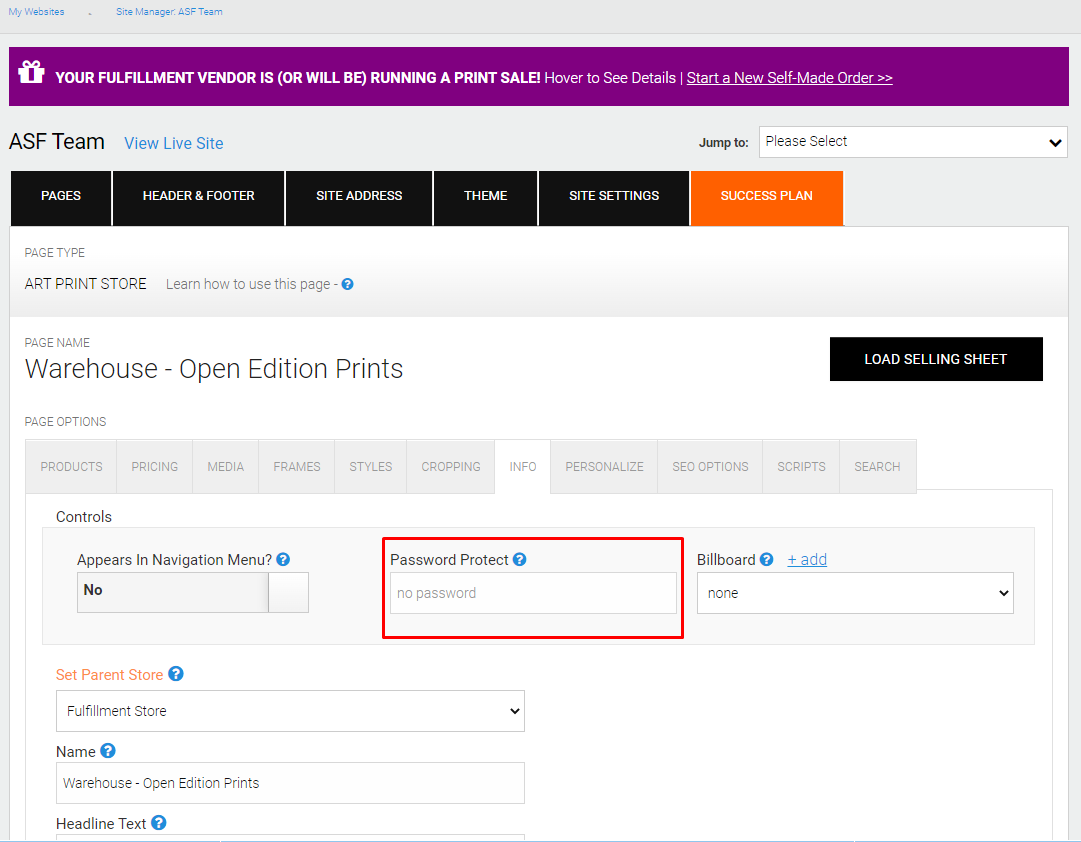Switch to the SCRIPTS tab

pyautogui.click(x=801, y=466)
